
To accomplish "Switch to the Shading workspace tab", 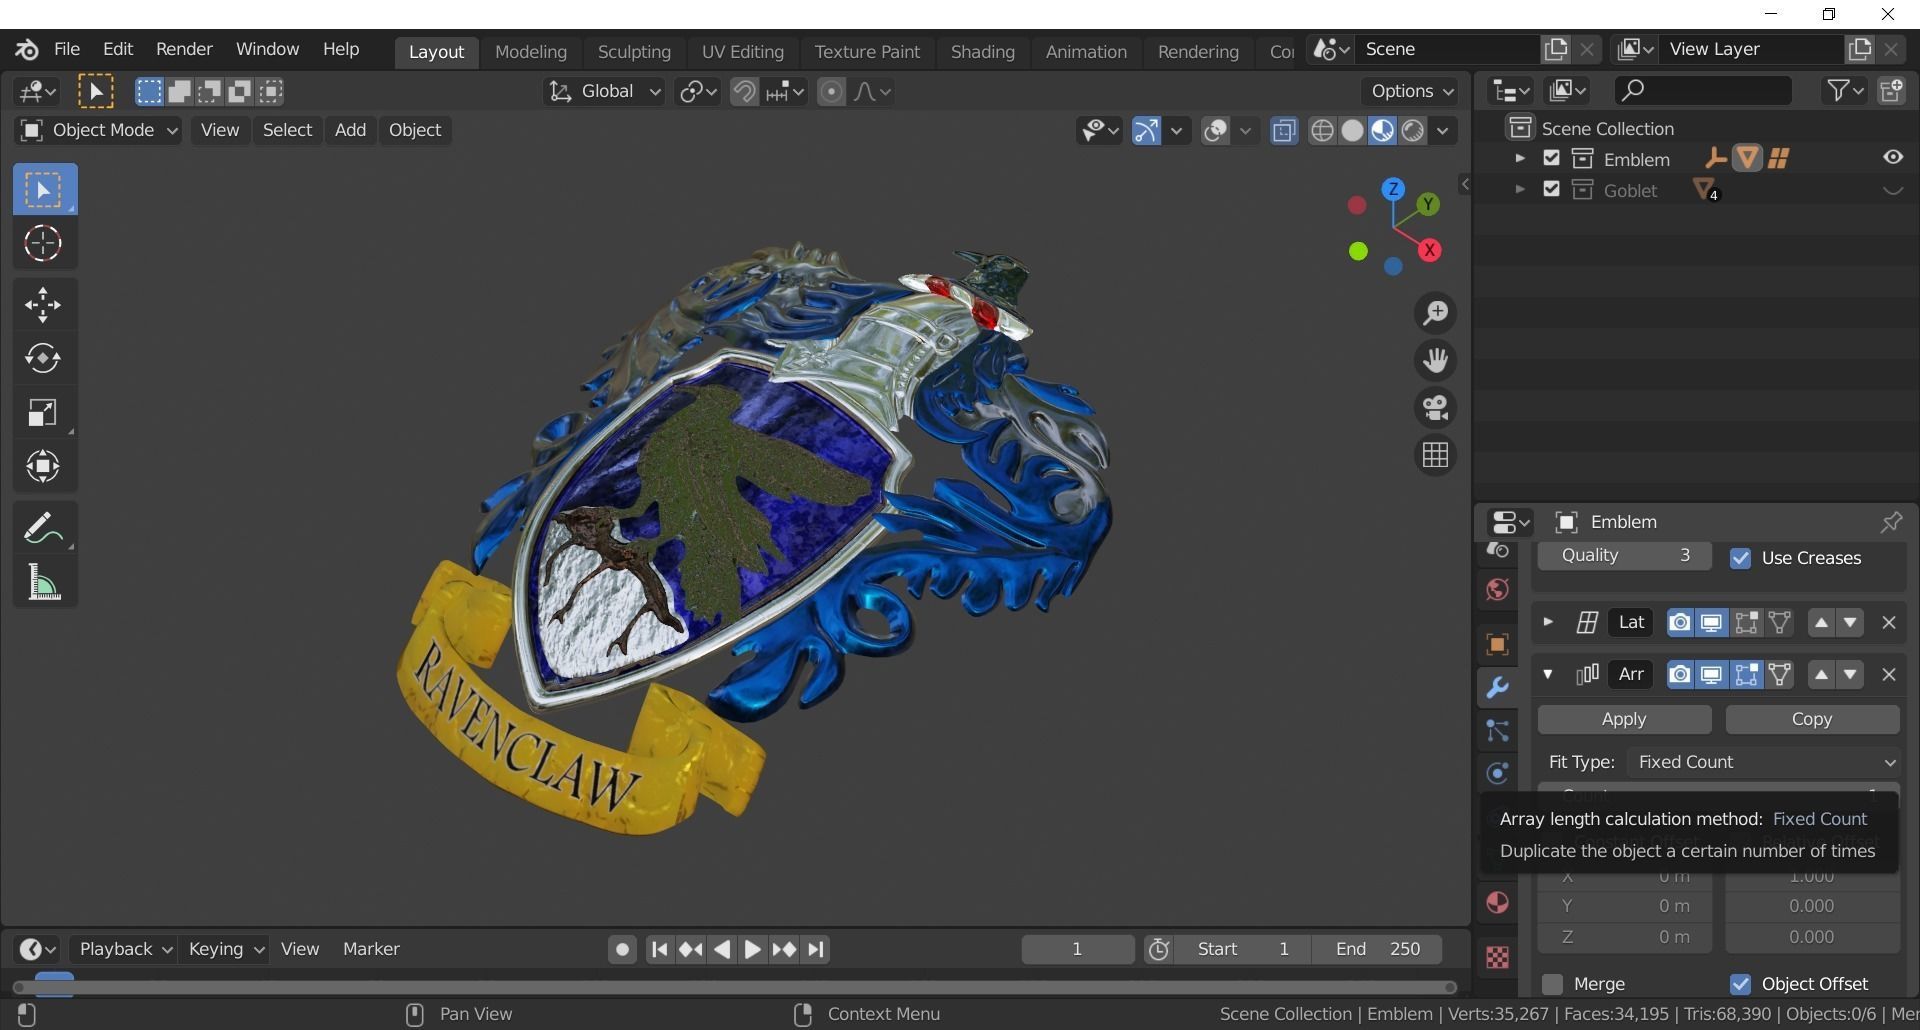I will point(982,52).
